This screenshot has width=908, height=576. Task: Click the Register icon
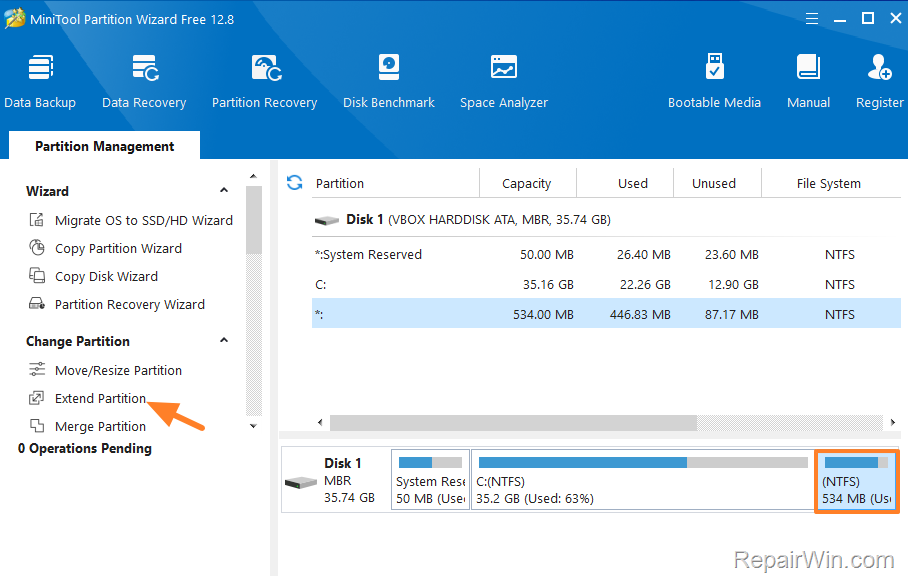pyautogui.click(x=879, y=81)
